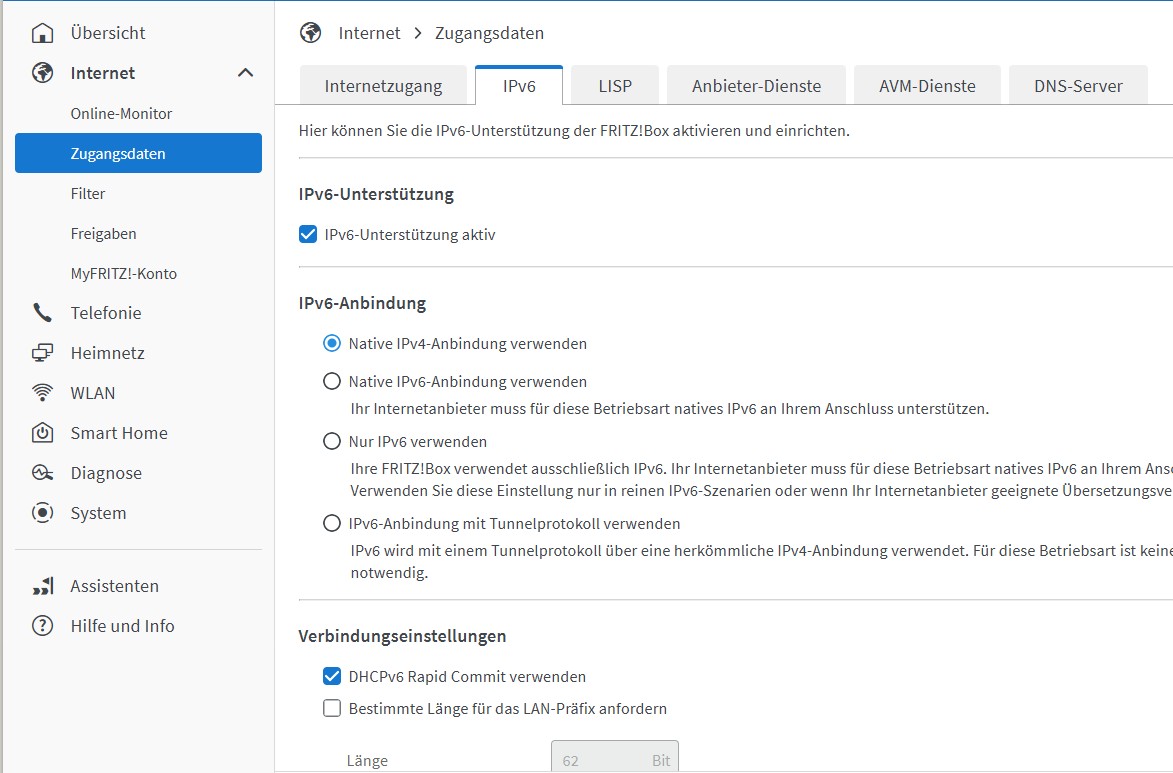Click the Verbindungseinstellungen heading

click(402, 636)
